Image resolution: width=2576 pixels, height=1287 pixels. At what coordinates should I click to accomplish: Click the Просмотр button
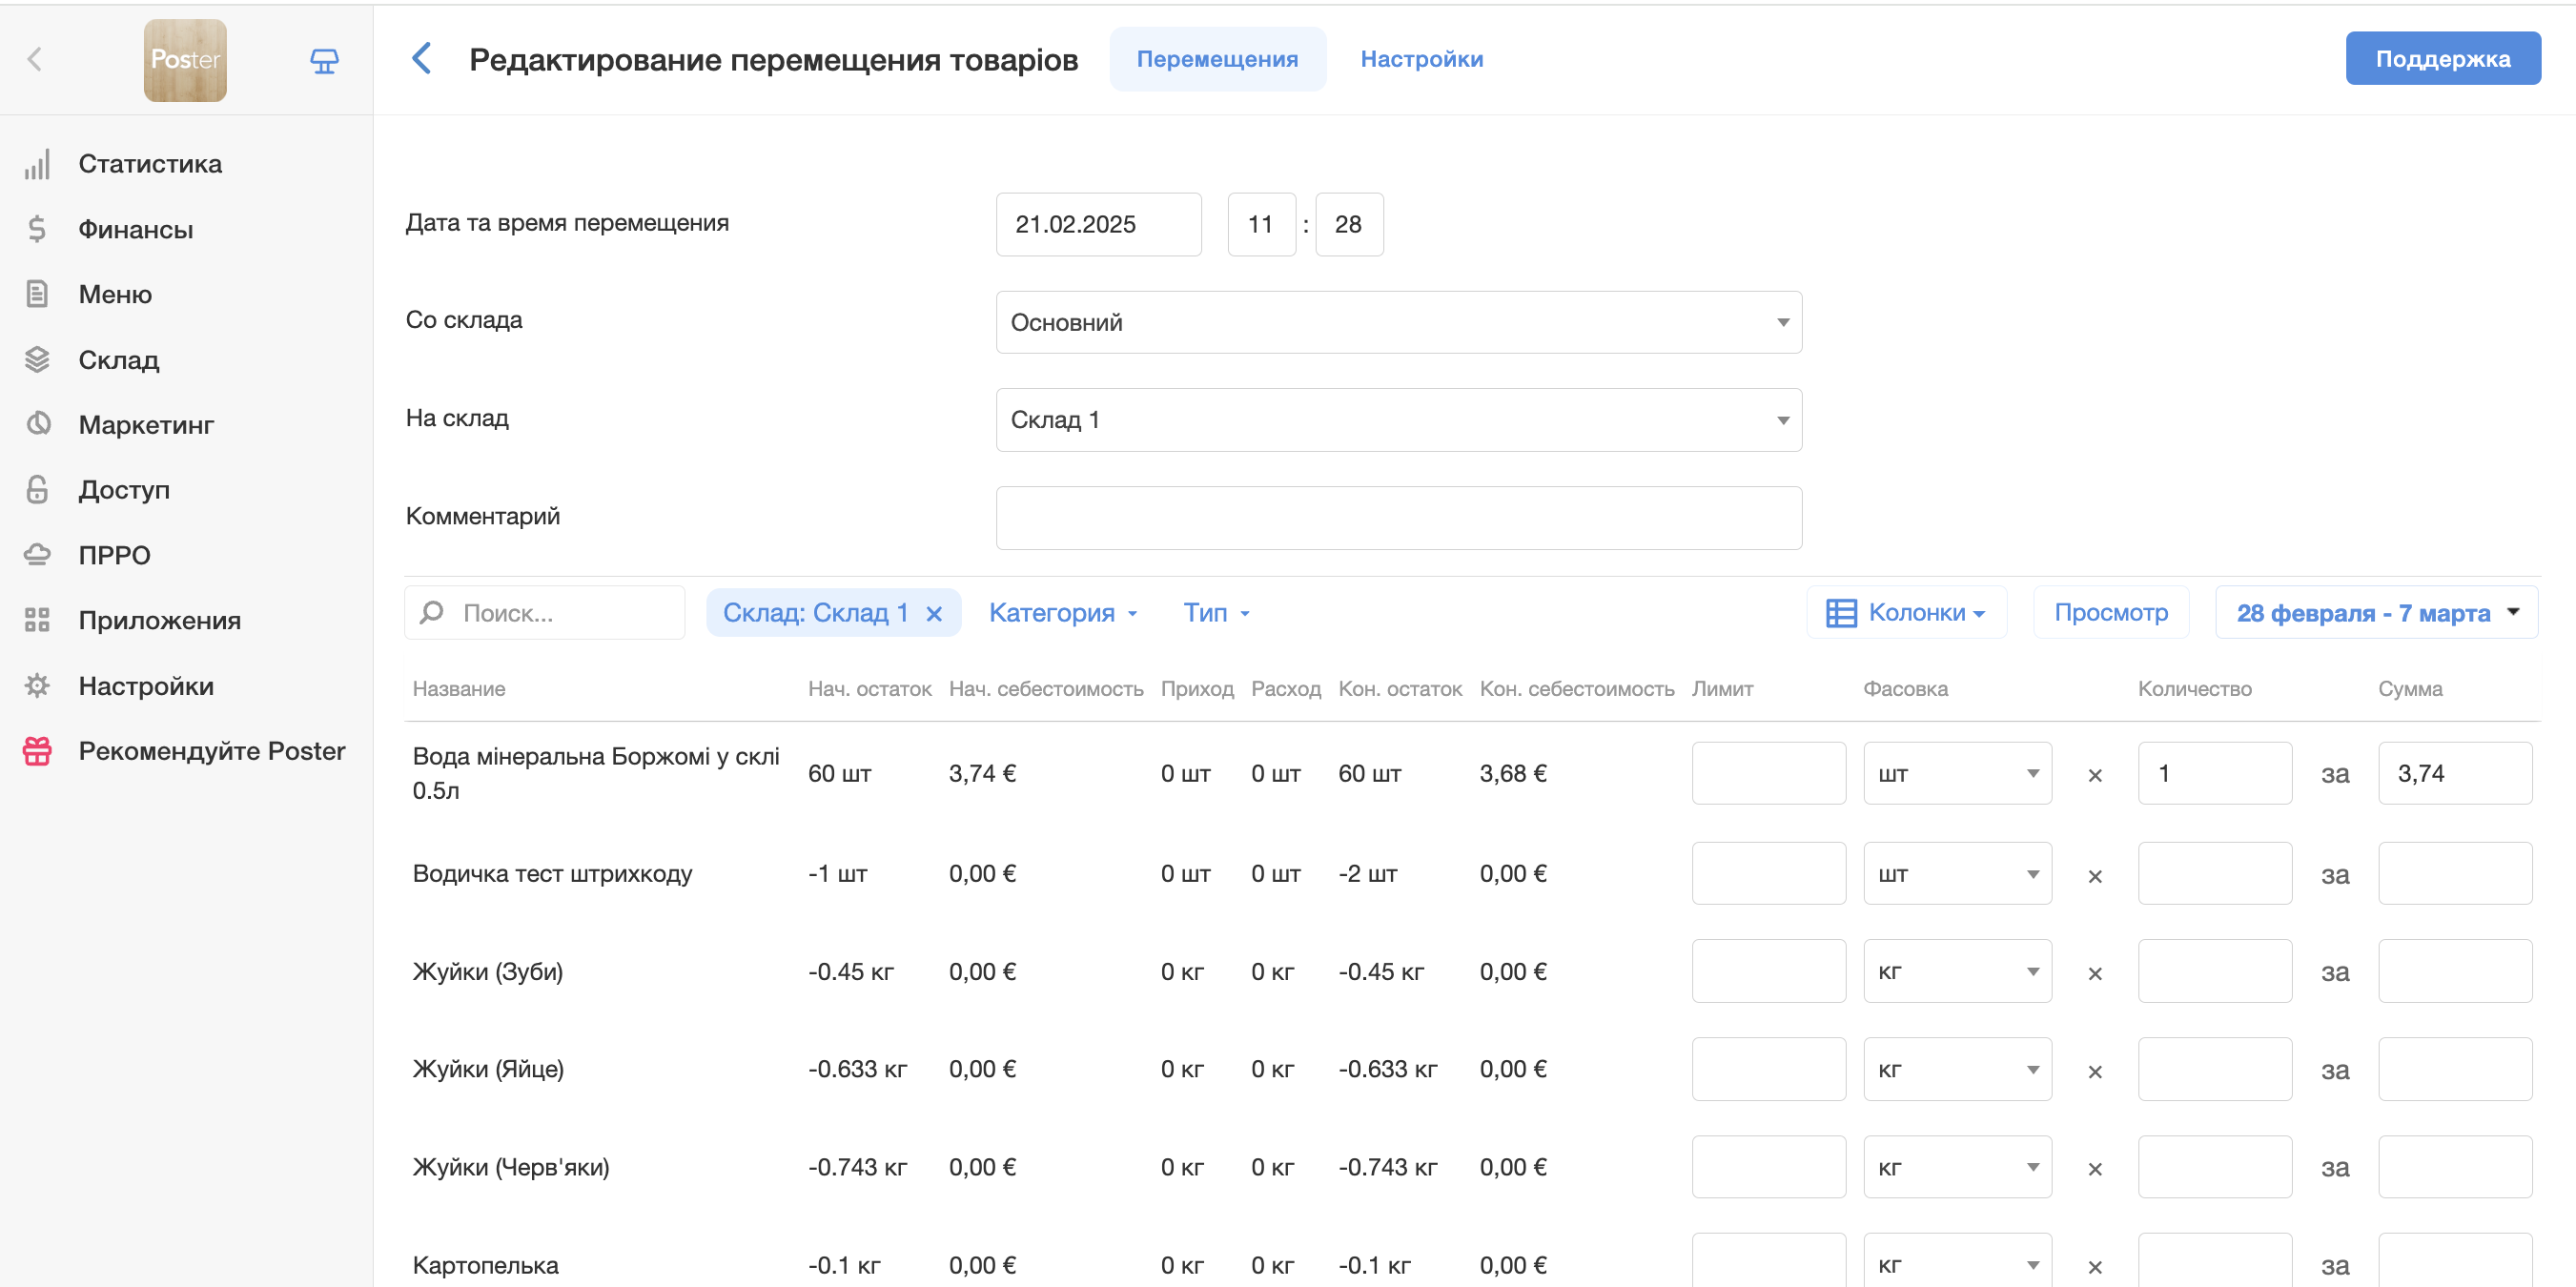(x=2111, y=612)
